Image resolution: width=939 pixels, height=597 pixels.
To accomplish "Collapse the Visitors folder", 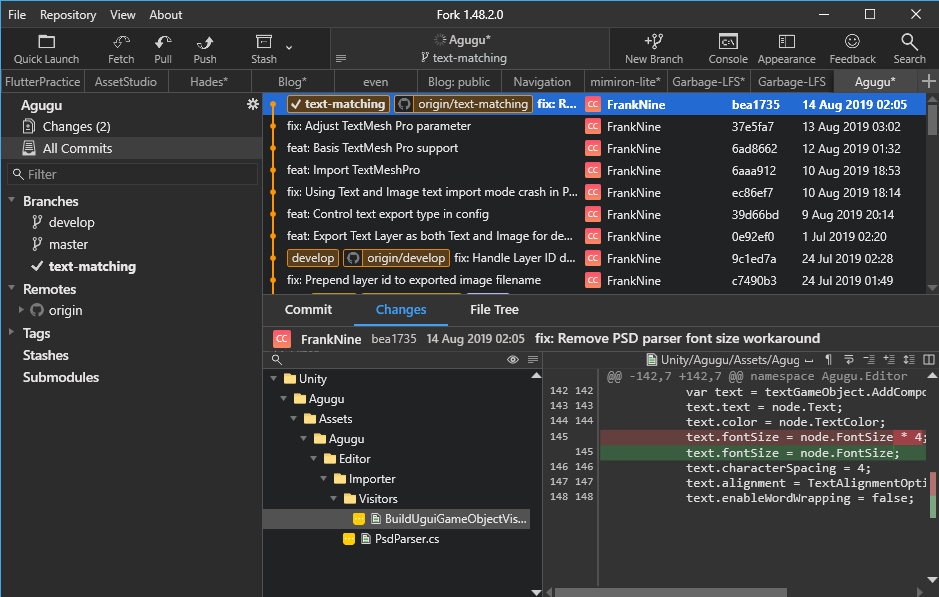I will [x=334, y=498].
